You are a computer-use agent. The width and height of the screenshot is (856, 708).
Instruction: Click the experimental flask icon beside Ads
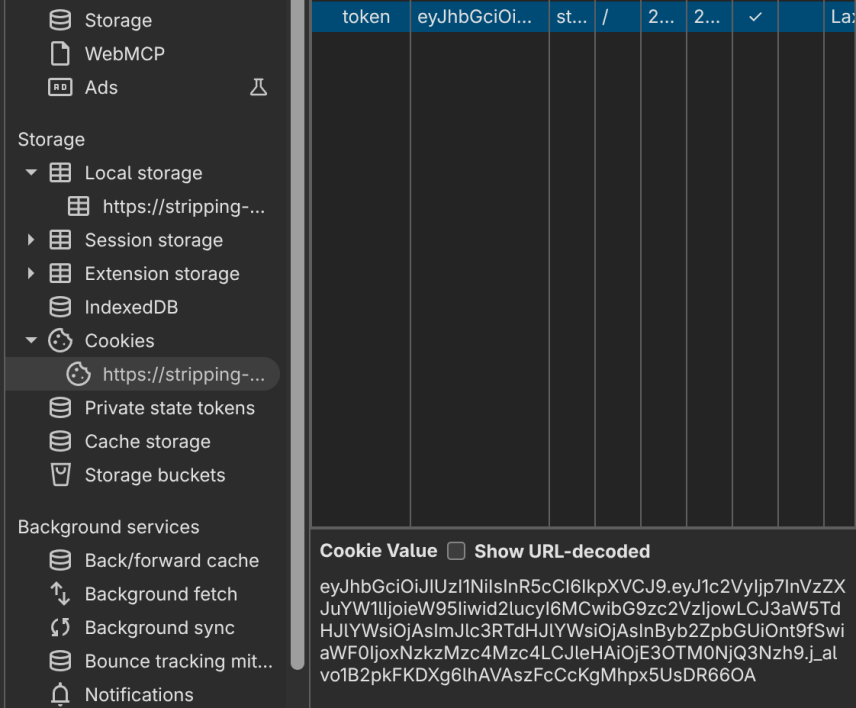[258, 87]
